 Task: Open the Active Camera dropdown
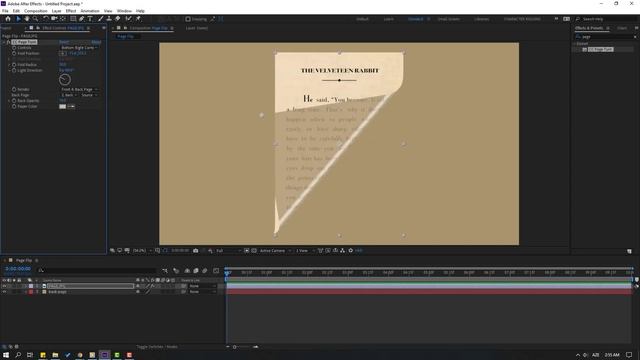275,251
